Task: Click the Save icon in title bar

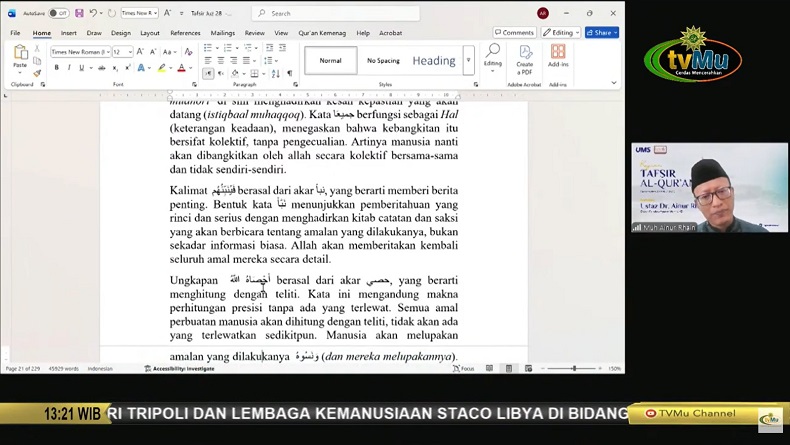Action: (x=79, y=13)
